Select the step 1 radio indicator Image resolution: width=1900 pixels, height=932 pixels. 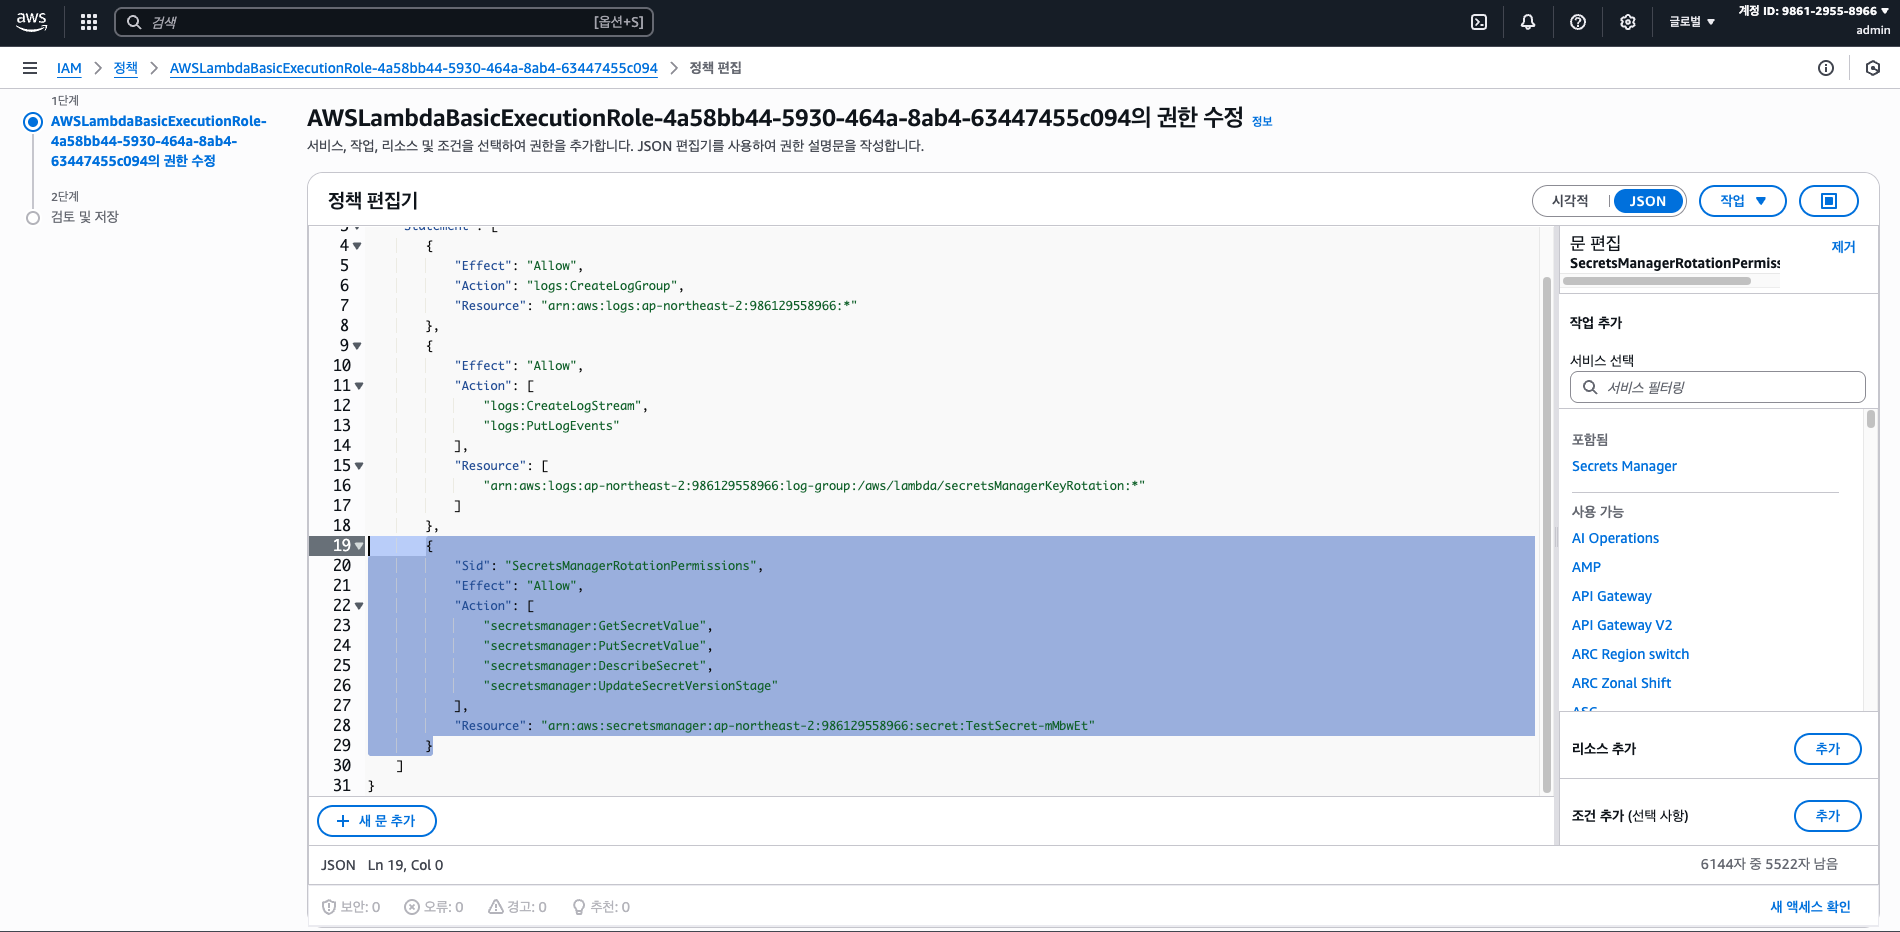pos(33,122)
